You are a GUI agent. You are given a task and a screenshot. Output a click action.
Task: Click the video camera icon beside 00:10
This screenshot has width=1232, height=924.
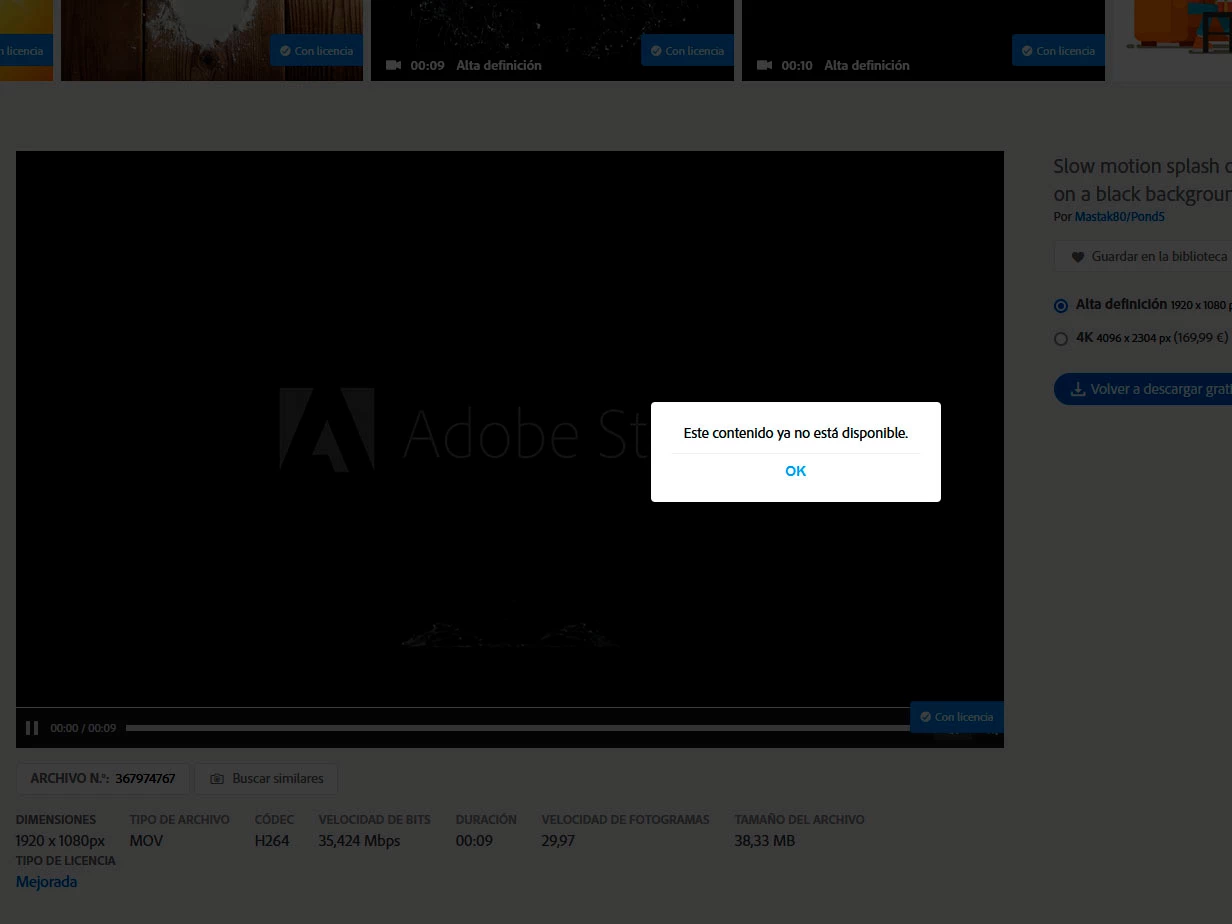tap(764, 65)
